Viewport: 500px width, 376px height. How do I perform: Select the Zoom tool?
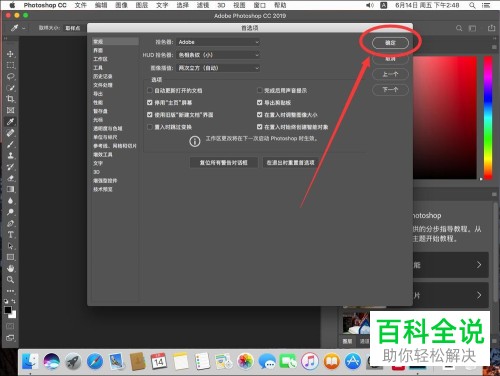10,280
